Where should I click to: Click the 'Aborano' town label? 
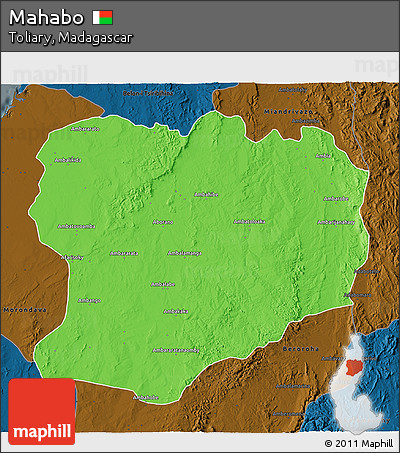pos(163,222)
